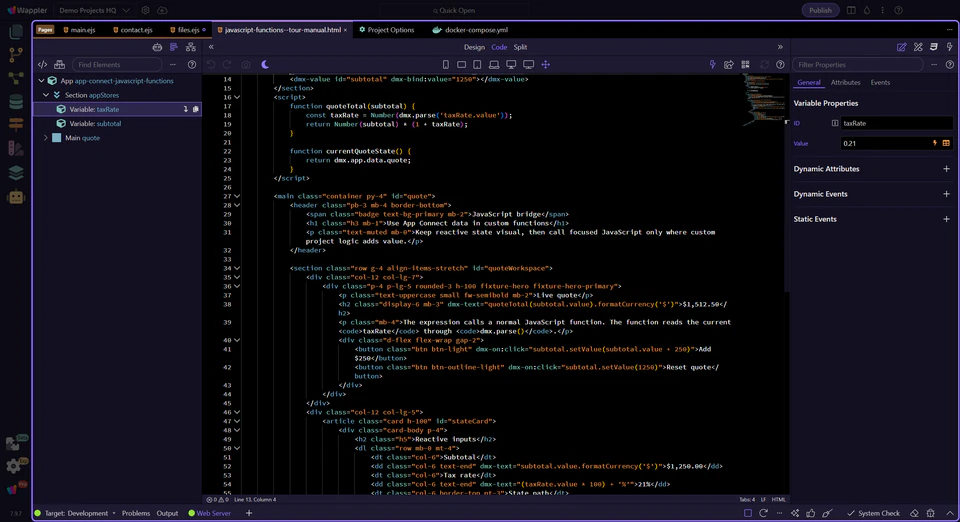Collapse the App app-connect-javascript-functions node
This screenshot has width=960, height=522.
point(41,81)
